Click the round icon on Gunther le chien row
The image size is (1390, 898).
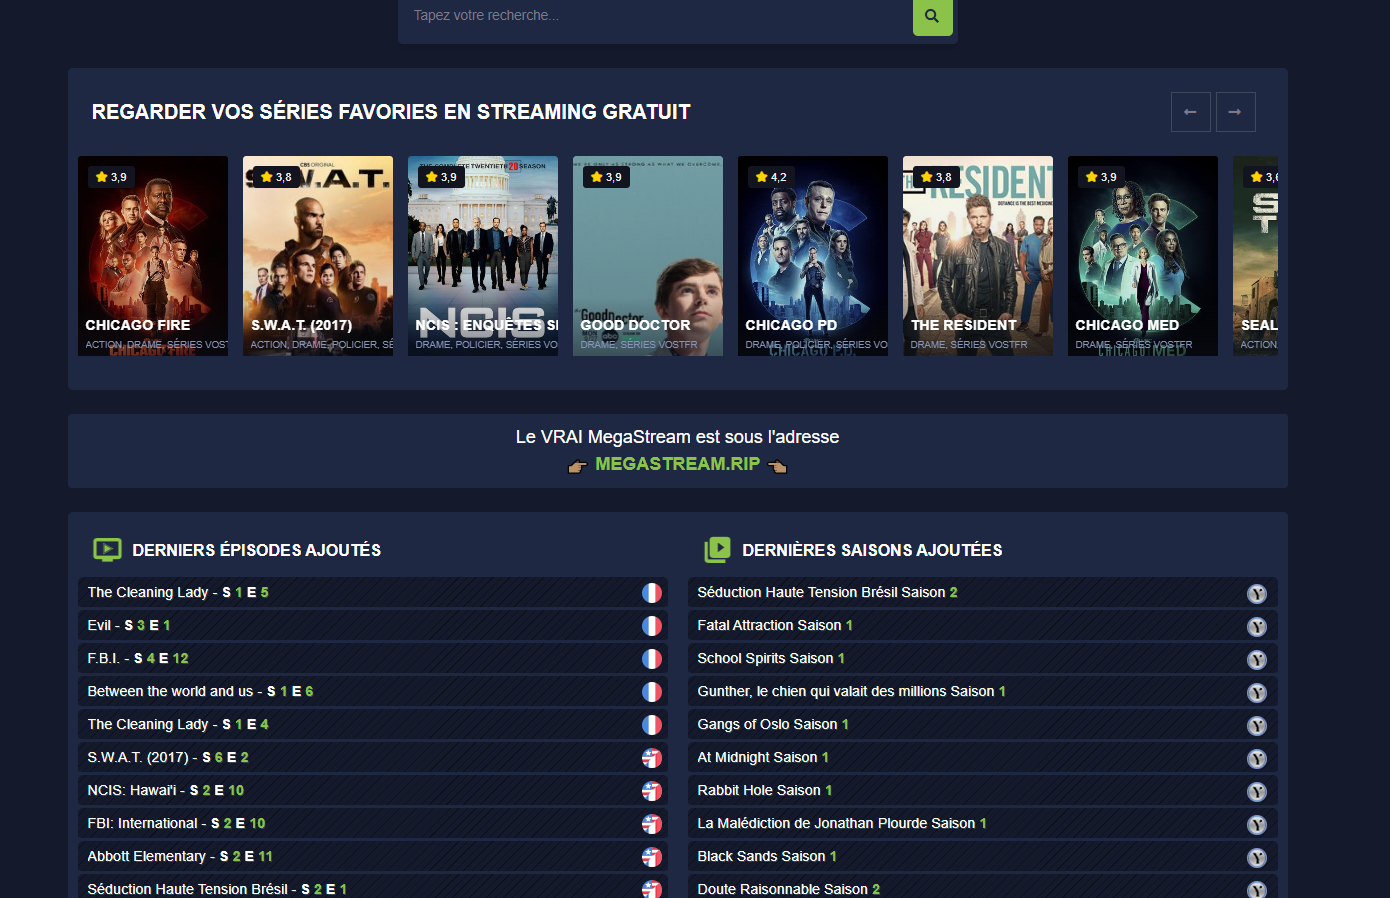(x=1257, y=693)
